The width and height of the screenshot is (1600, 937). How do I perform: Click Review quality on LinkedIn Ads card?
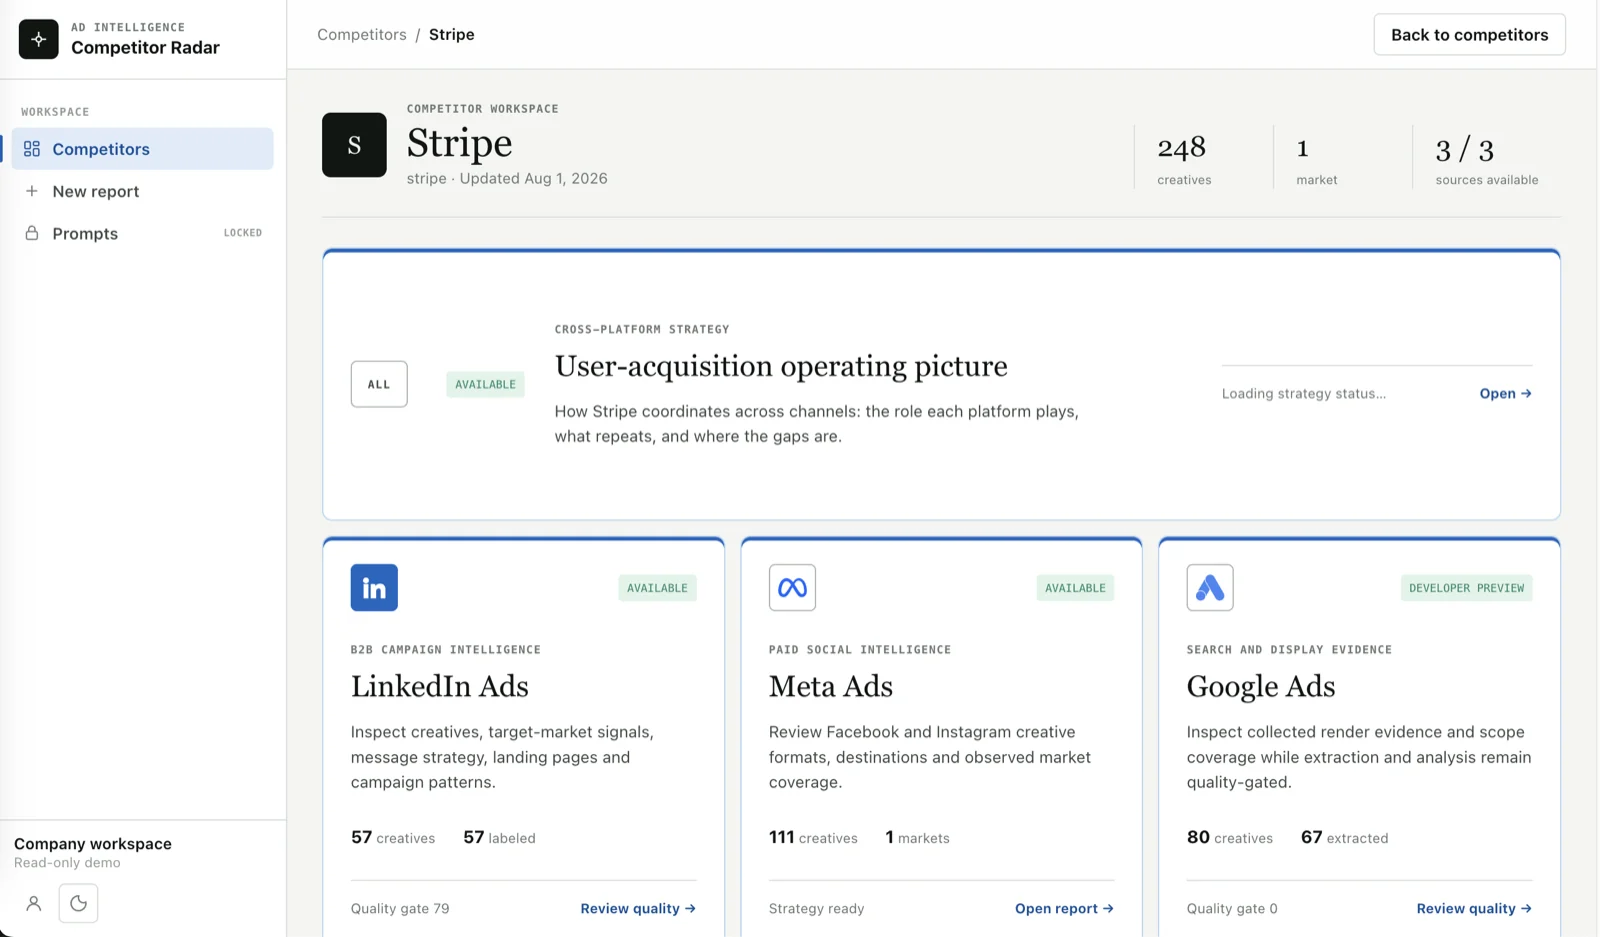tap(638, 909)
